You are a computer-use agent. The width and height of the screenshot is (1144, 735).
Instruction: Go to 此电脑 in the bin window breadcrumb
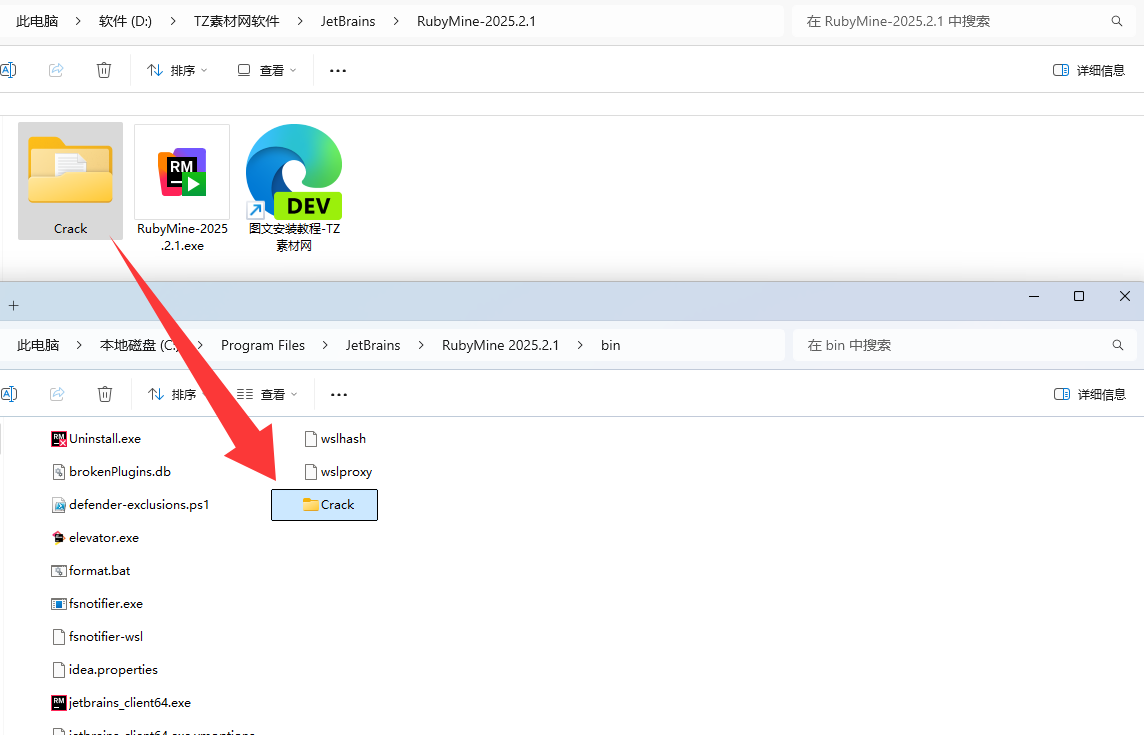click(x=38, y=345)
